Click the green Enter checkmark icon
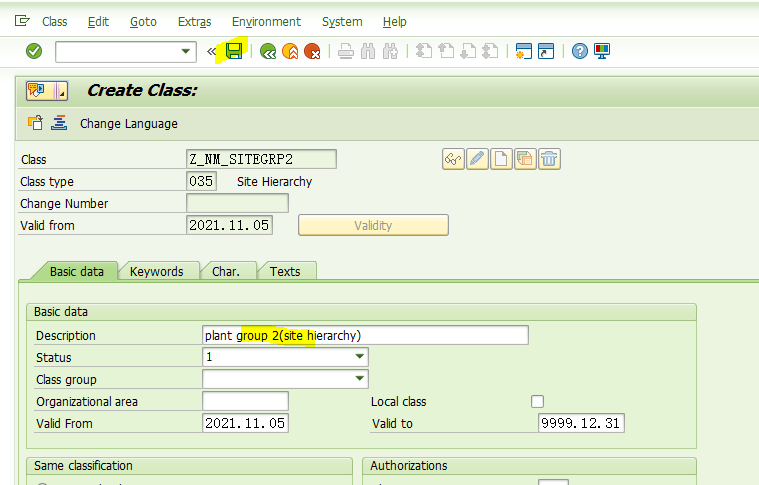The image size is (759, 485). [34, 51]
